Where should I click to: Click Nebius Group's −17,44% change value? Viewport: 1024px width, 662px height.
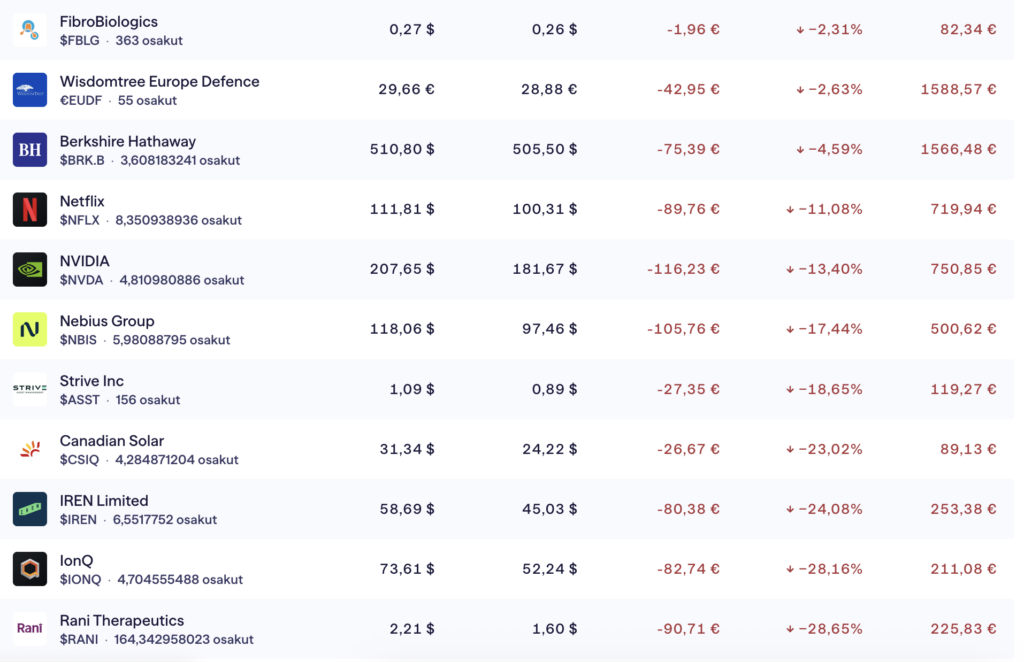830,329
